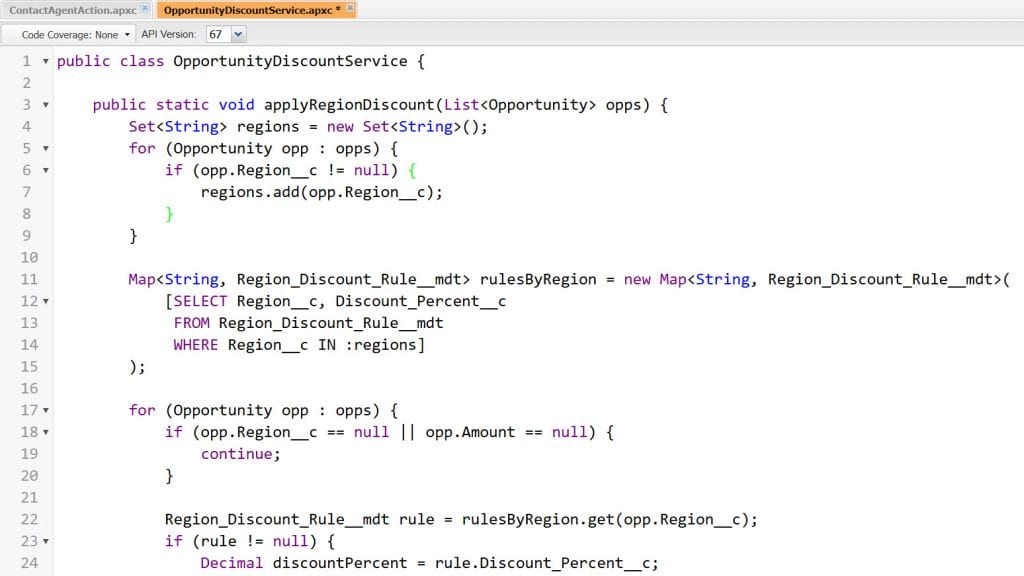Collapse the for loop fold on line 5
Image resolution: width=1024 pixels, height=576 pixels.
[x=46, y=148]
